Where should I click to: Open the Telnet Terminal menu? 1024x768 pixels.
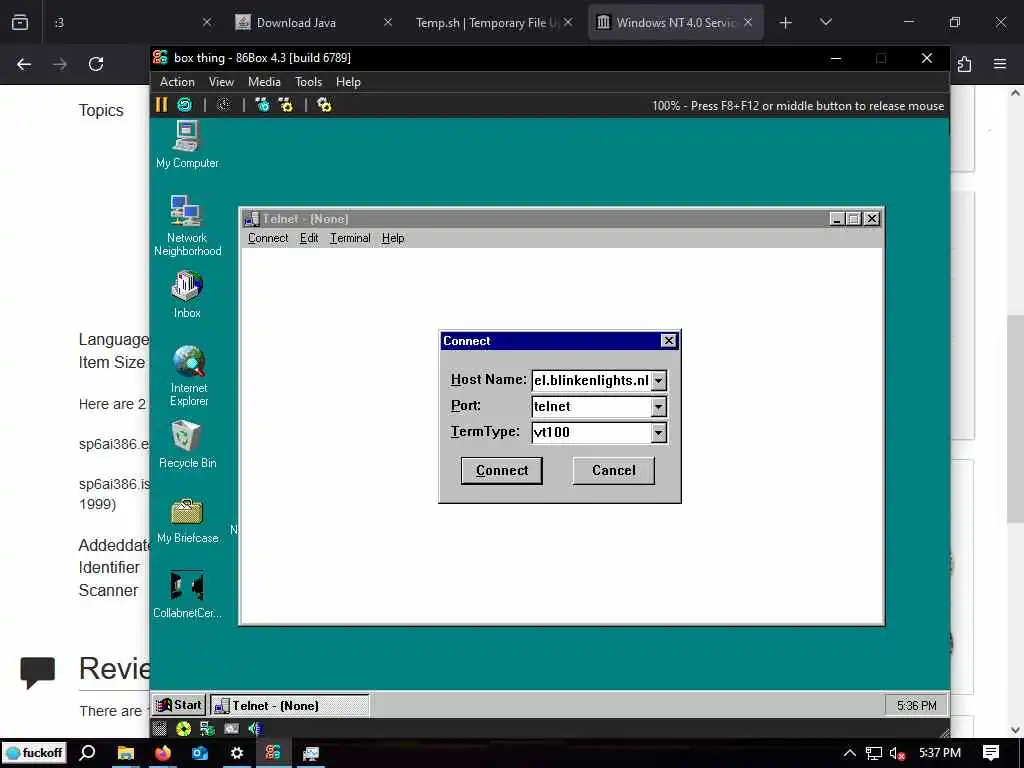350,238
